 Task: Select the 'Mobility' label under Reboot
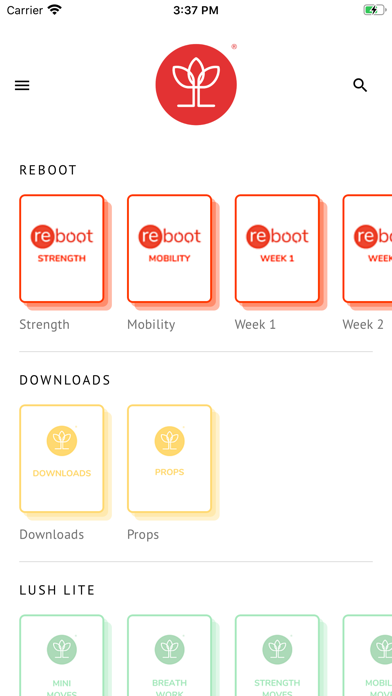(x=151, y=325)
